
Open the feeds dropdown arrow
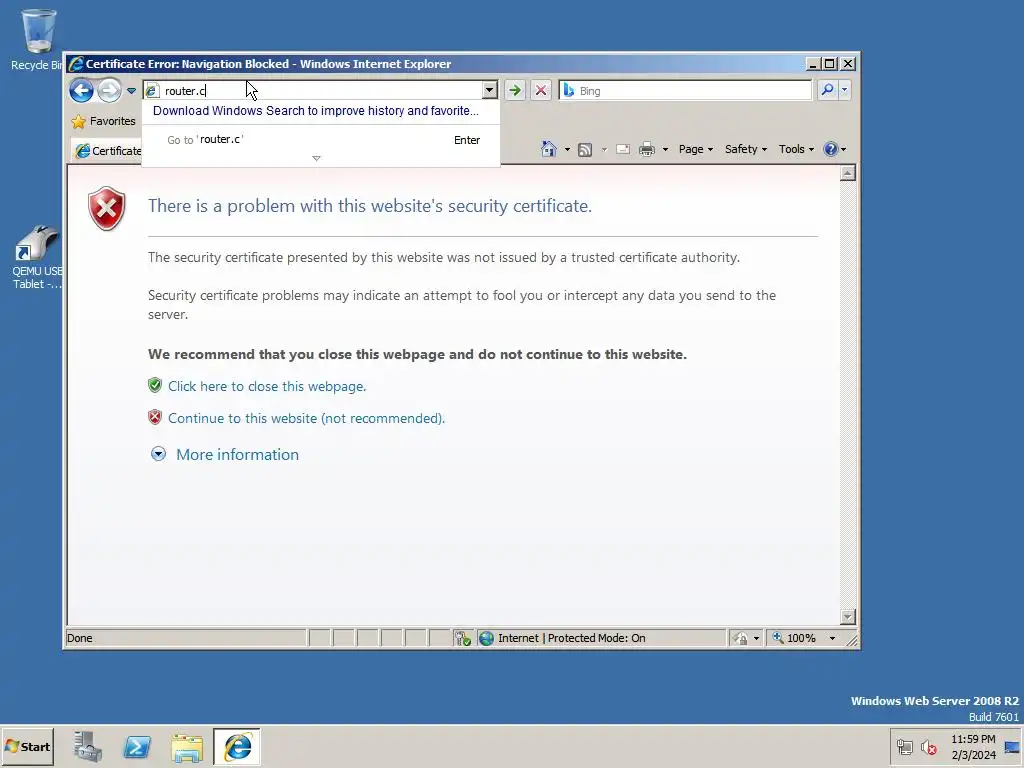tap(604, 150)
